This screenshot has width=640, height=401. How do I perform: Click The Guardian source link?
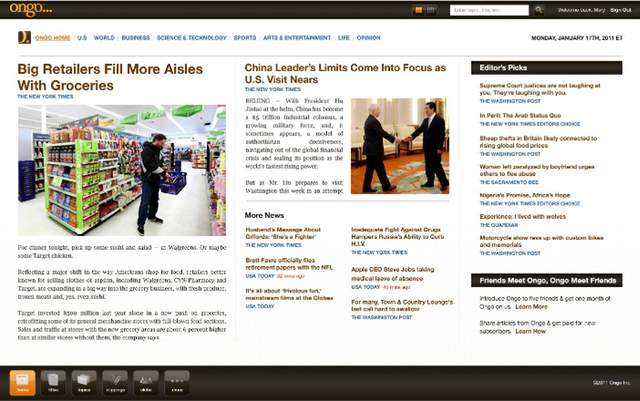click(x=499, y=225)
